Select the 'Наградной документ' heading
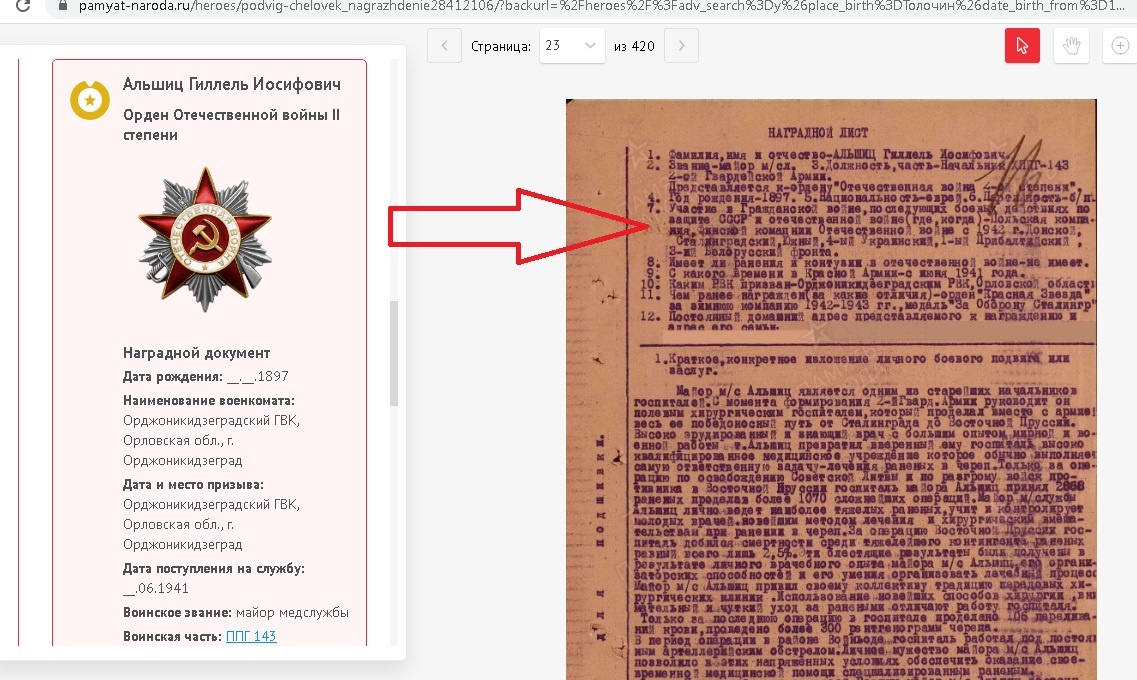Screen dimensions: 1137x680 point(197,353)
